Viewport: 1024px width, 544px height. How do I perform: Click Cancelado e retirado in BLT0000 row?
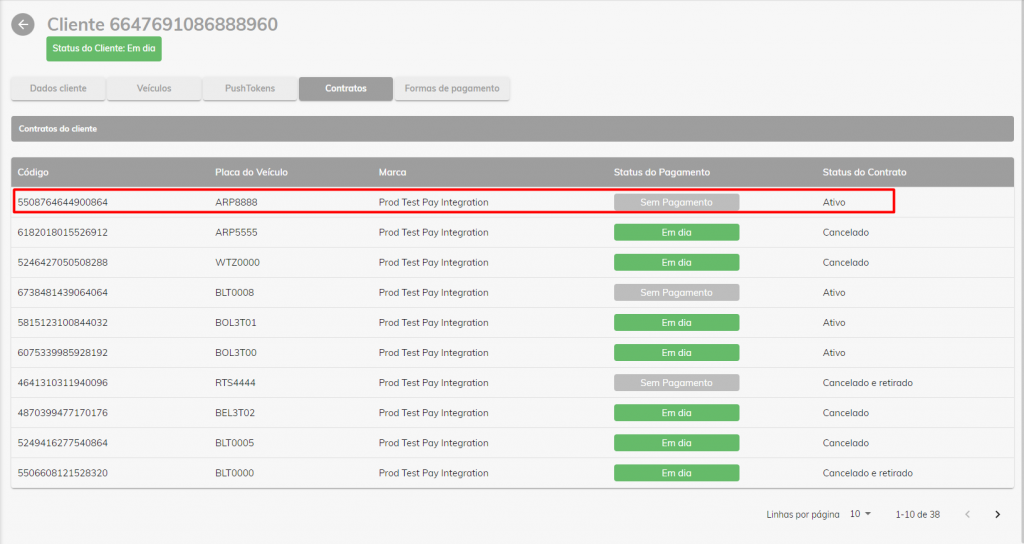coord(867,473)
